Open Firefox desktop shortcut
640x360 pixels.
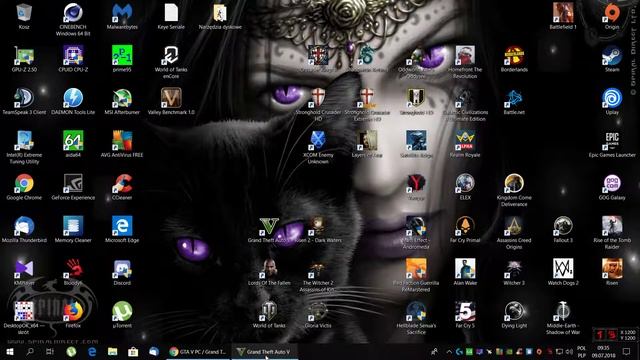(73, 315)
